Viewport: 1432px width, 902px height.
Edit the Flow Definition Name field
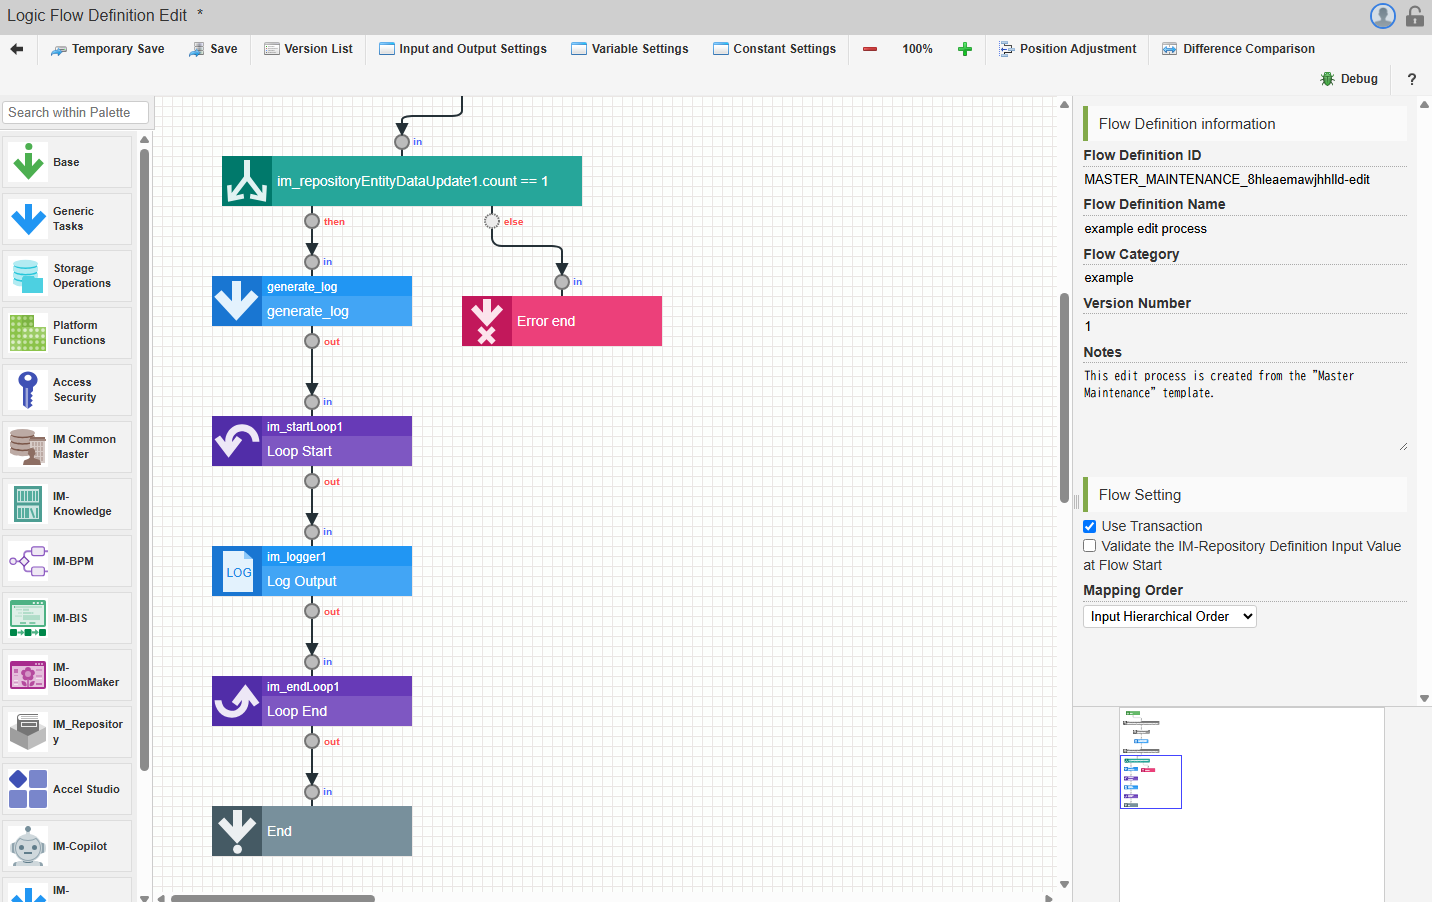1245,228
